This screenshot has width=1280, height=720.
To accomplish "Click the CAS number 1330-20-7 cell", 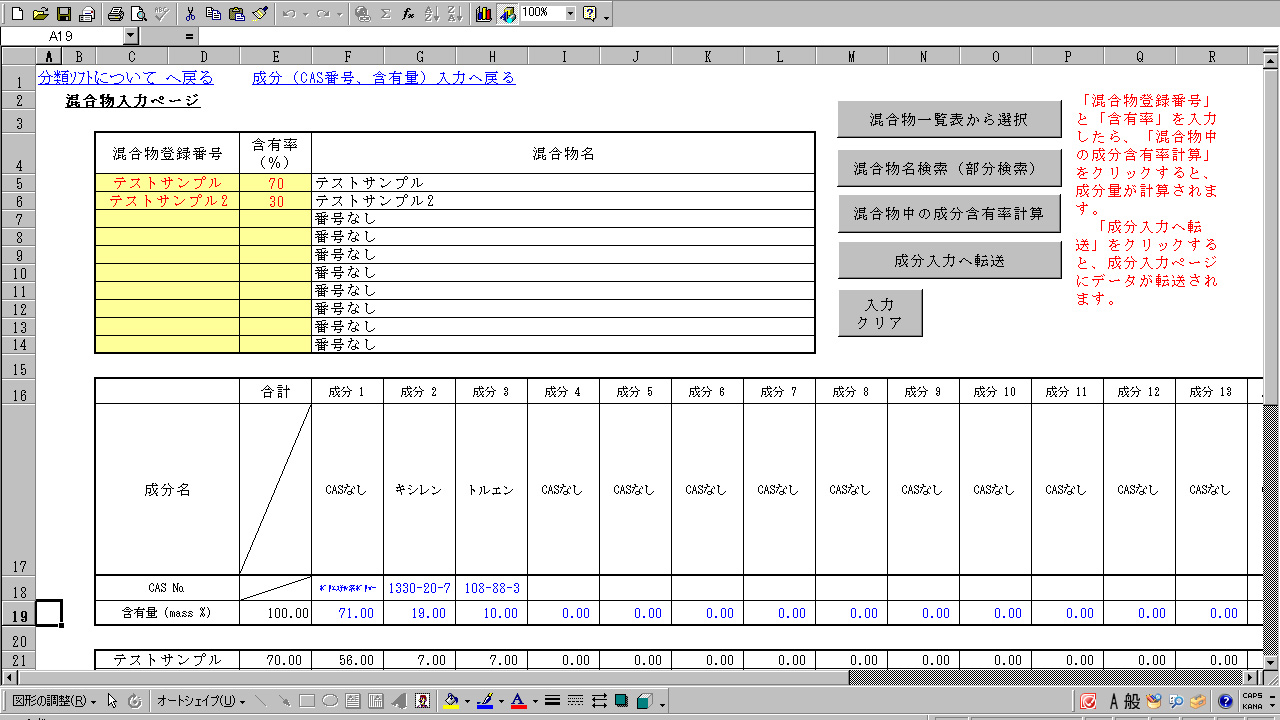I will [x=420, y=587].
